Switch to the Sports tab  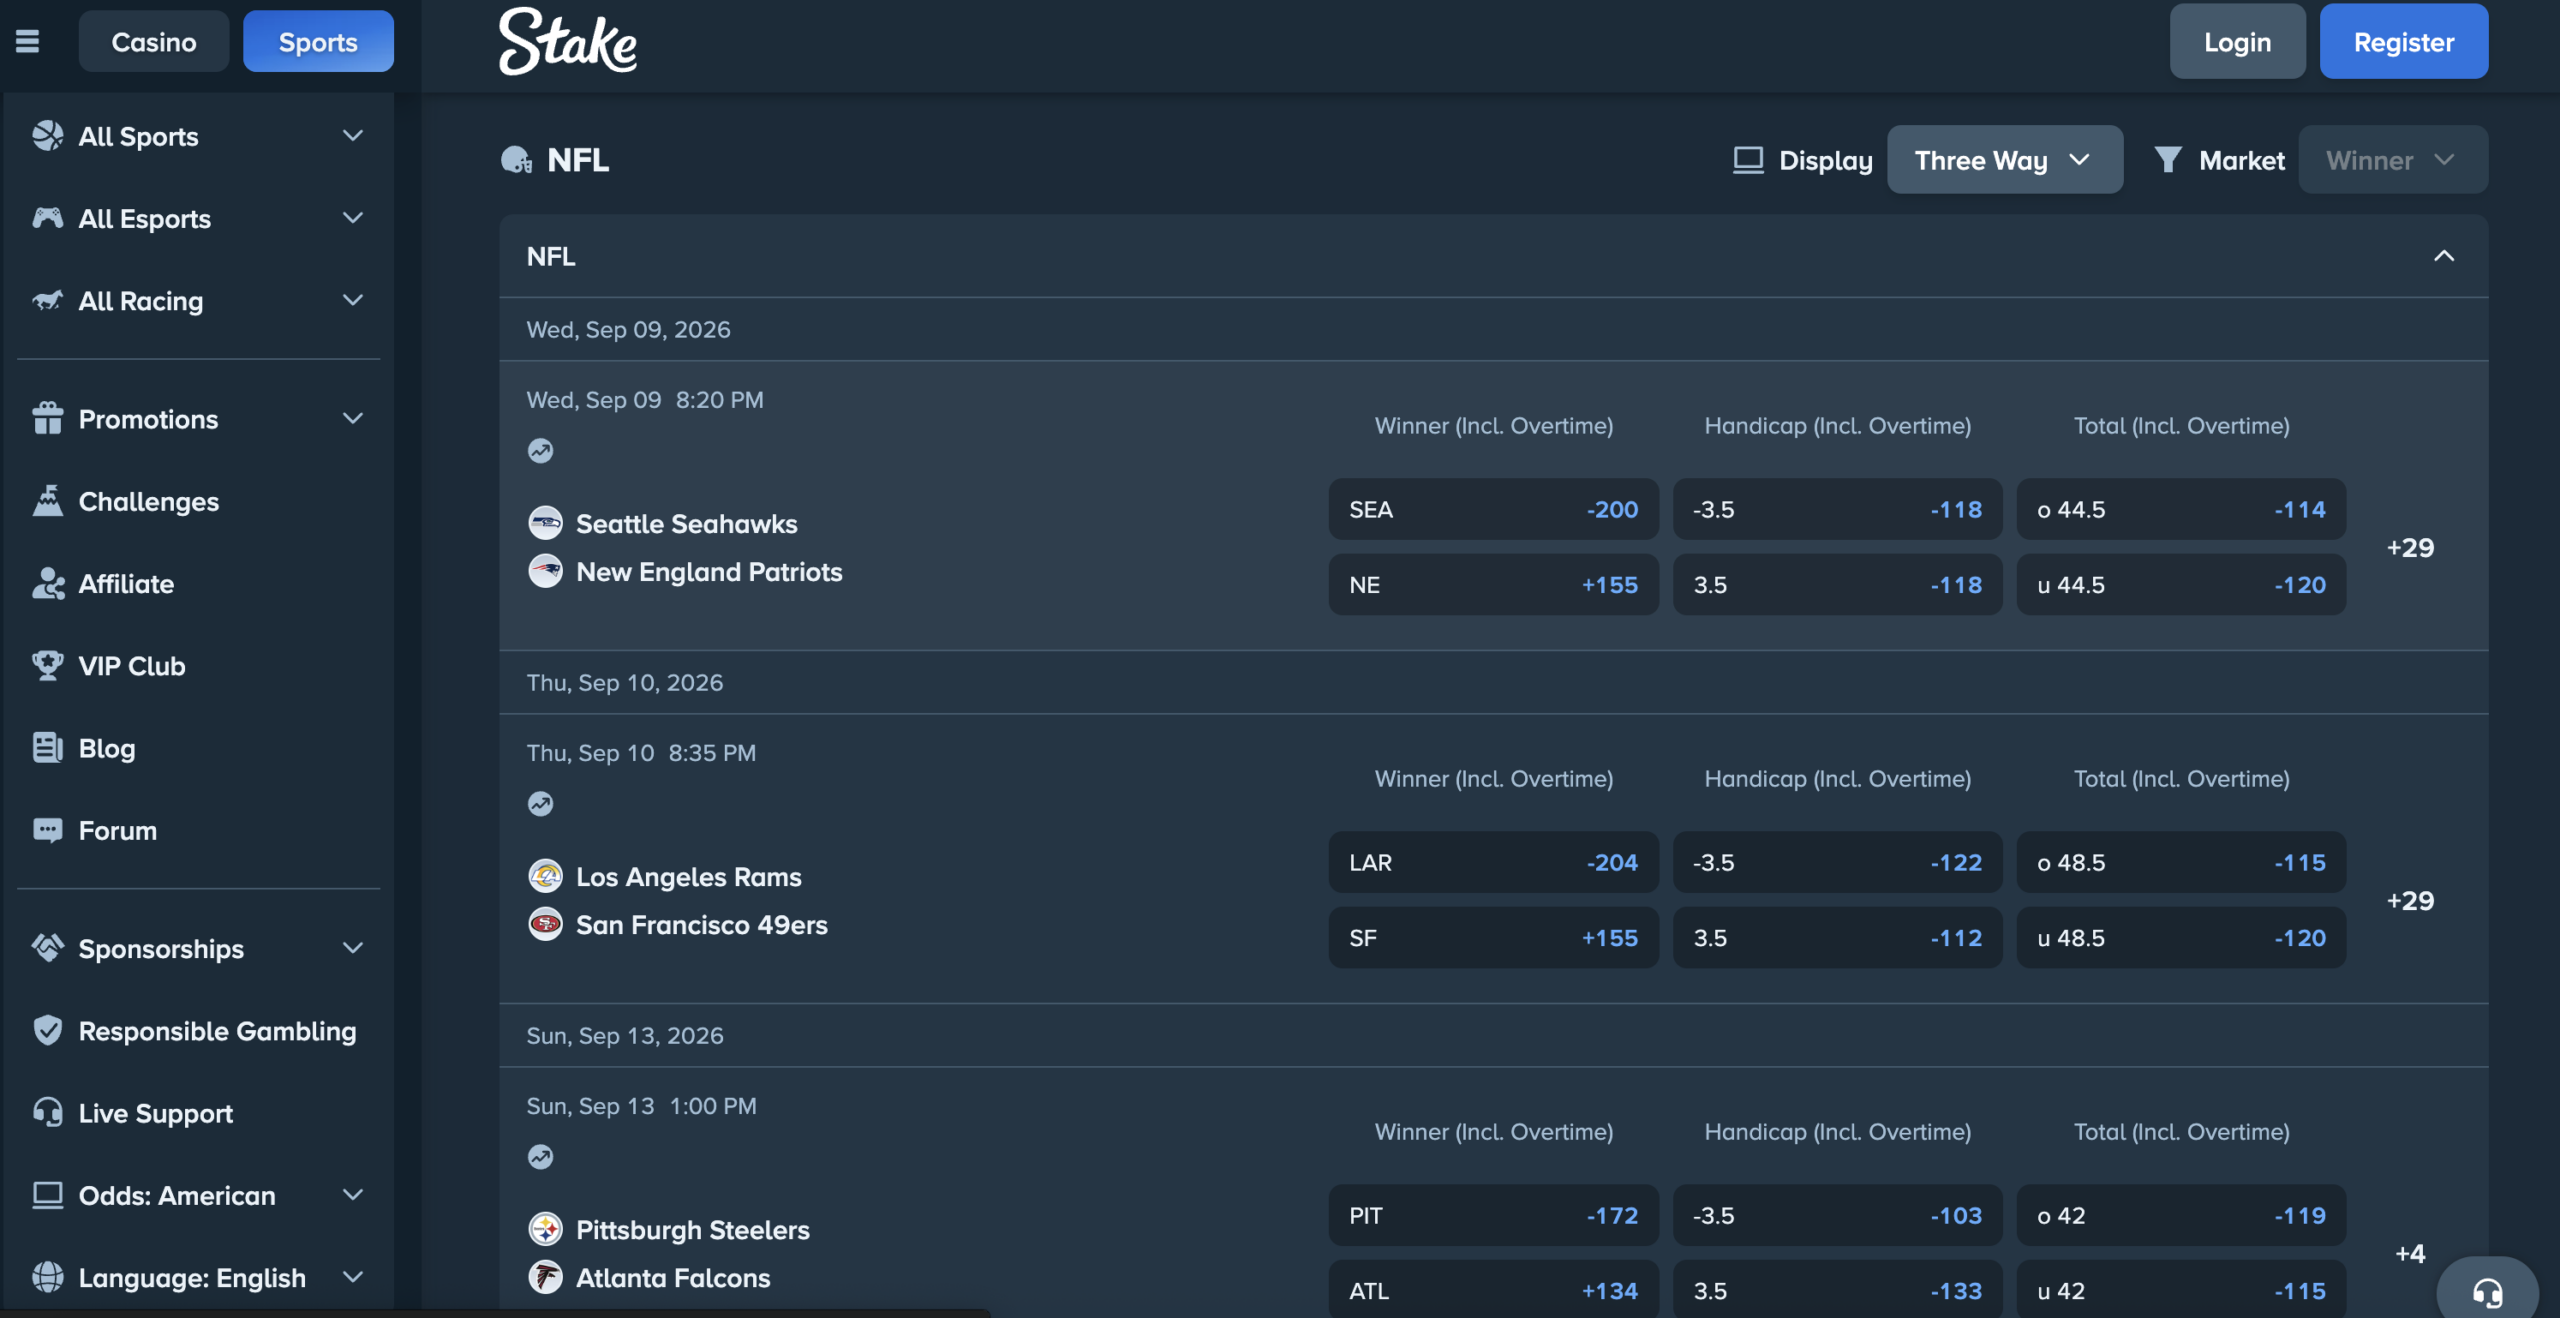(x=318, y=41)
